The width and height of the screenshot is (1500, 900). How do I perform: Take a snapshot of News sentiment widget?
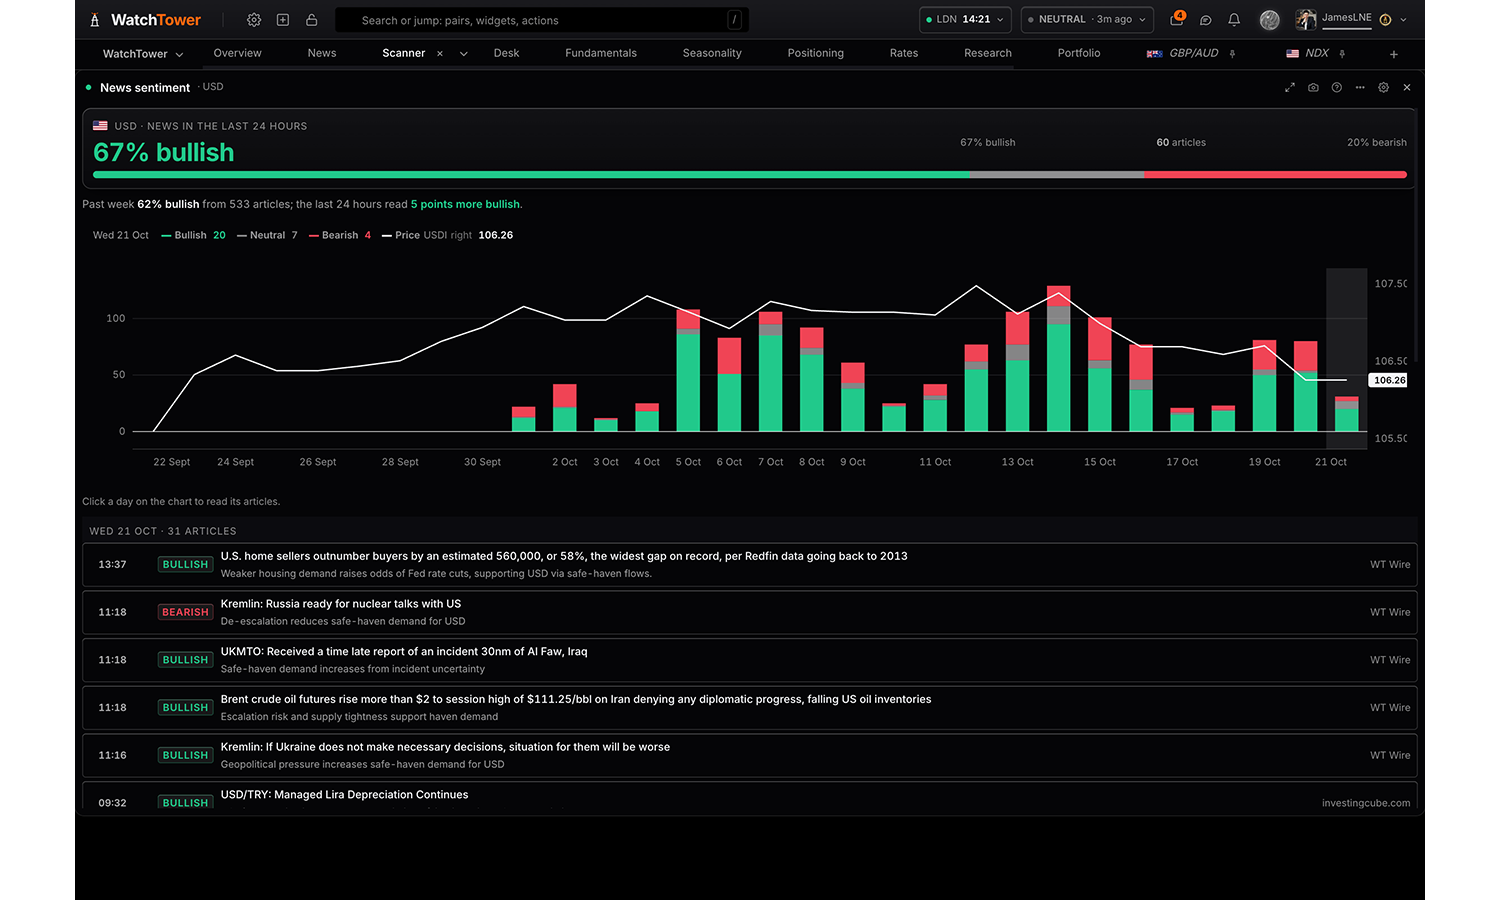(x=1313, y=88)
